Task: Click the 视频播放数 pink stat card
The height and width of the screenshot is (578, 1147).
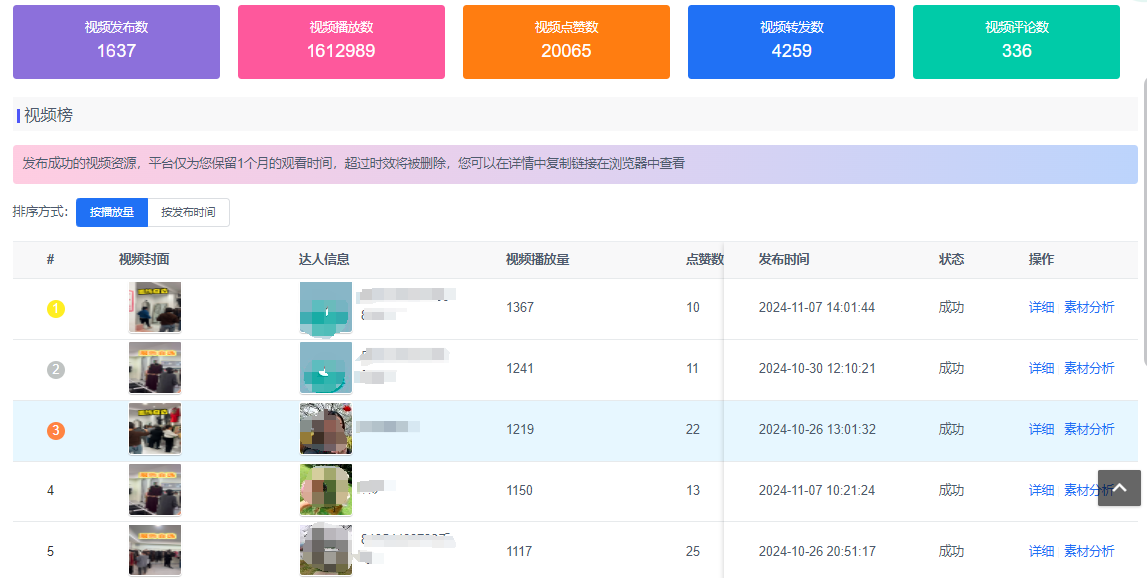Action: click(341, 42)
